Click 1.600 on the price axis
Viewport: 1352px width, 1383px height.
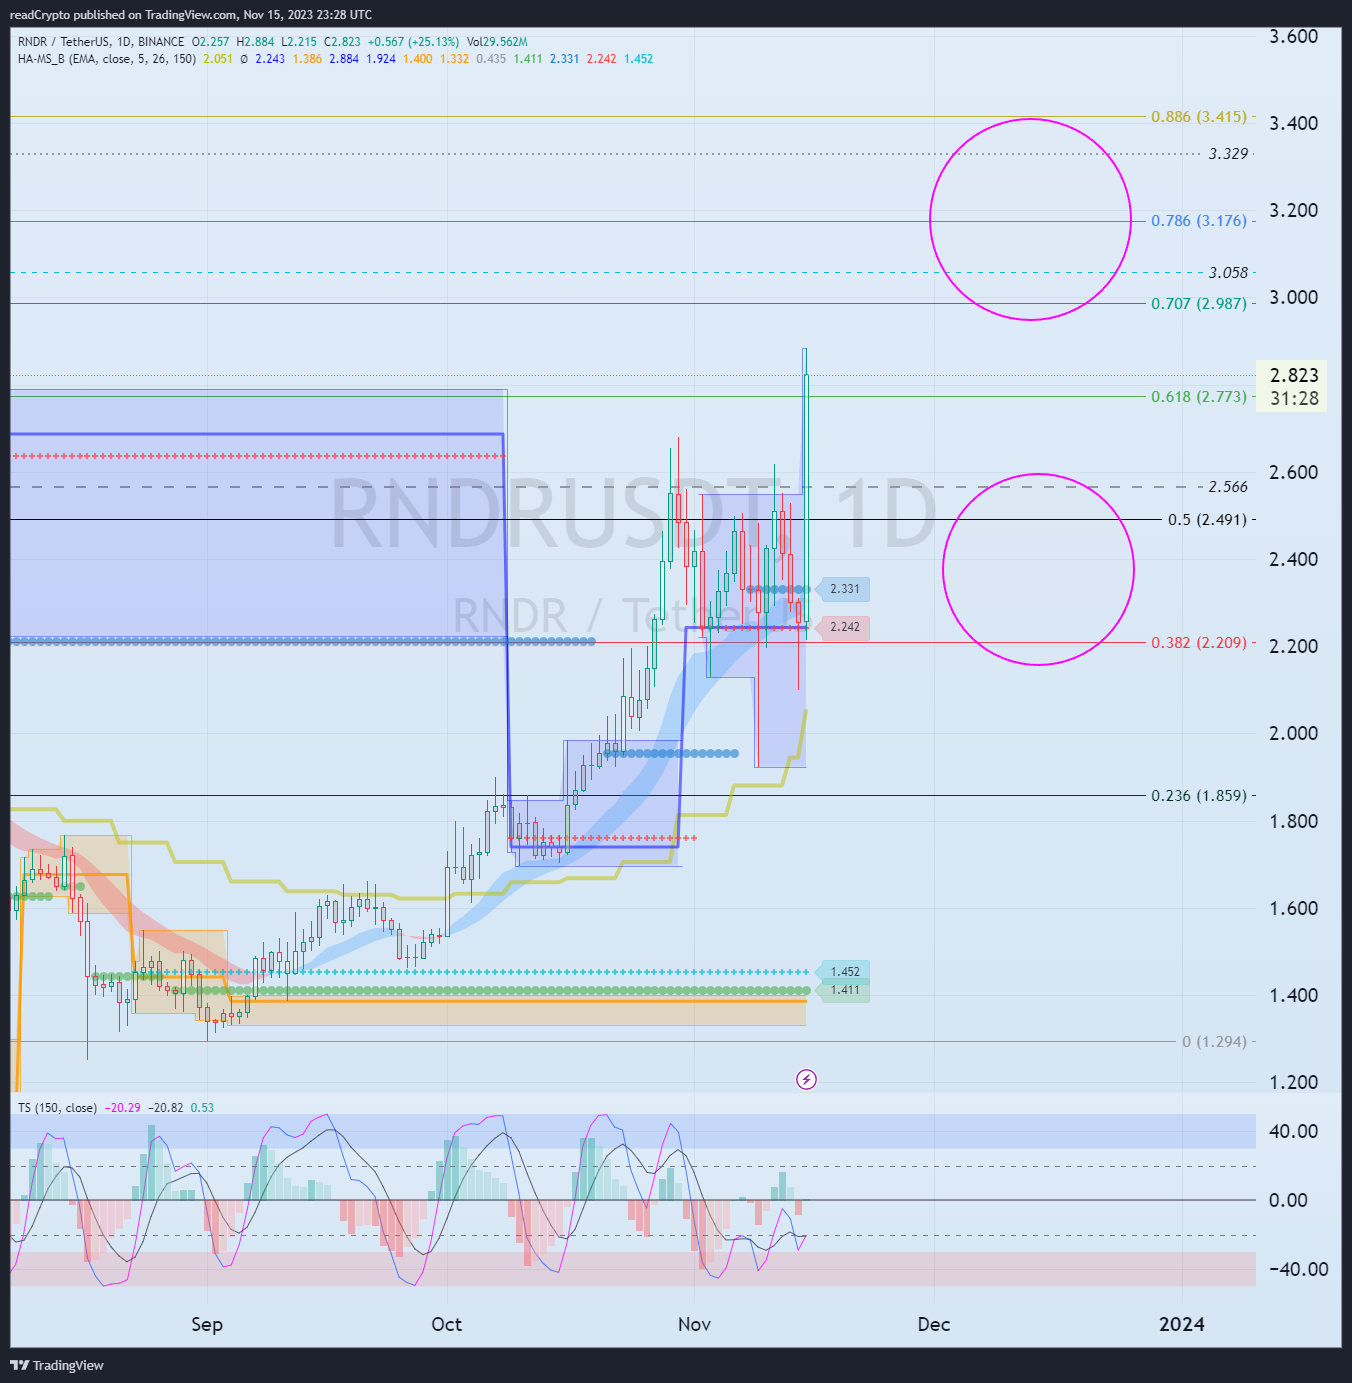click(1293, 908)
